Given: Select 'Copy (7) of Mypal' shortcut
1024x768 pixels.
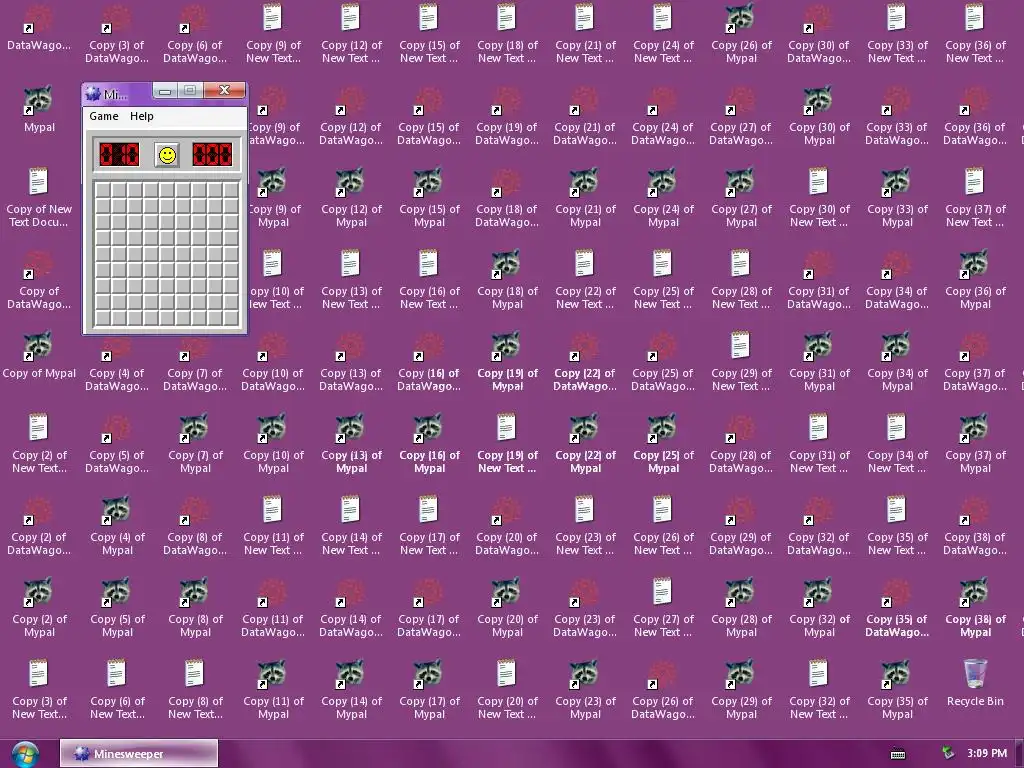Looking at the screenshot, I should (195, 444).
